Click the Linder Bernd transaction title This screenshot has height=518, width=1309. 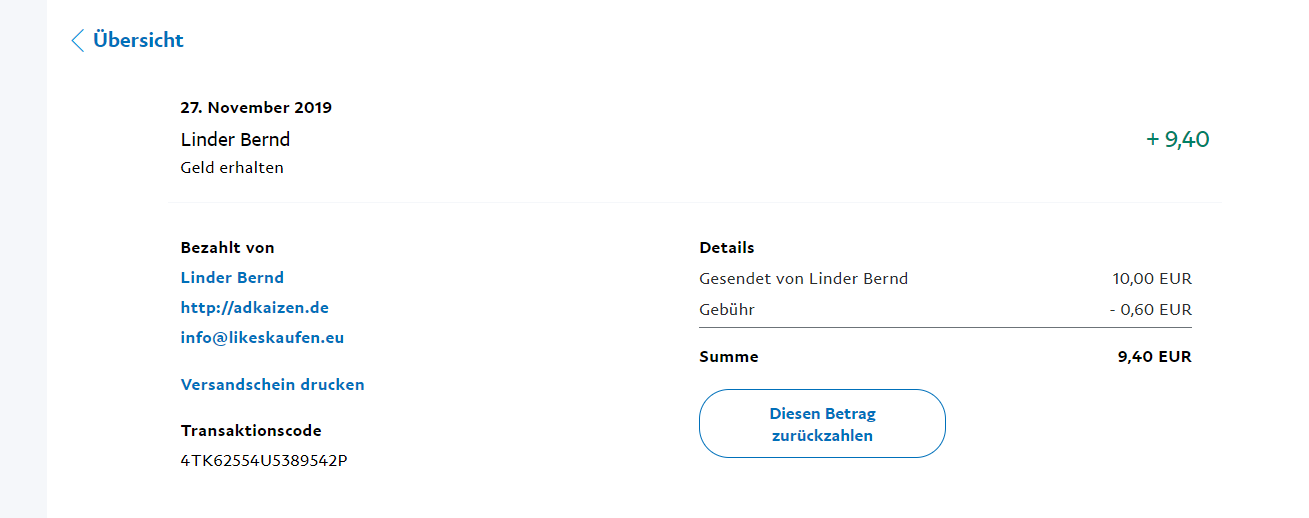(x=235, y=140)
